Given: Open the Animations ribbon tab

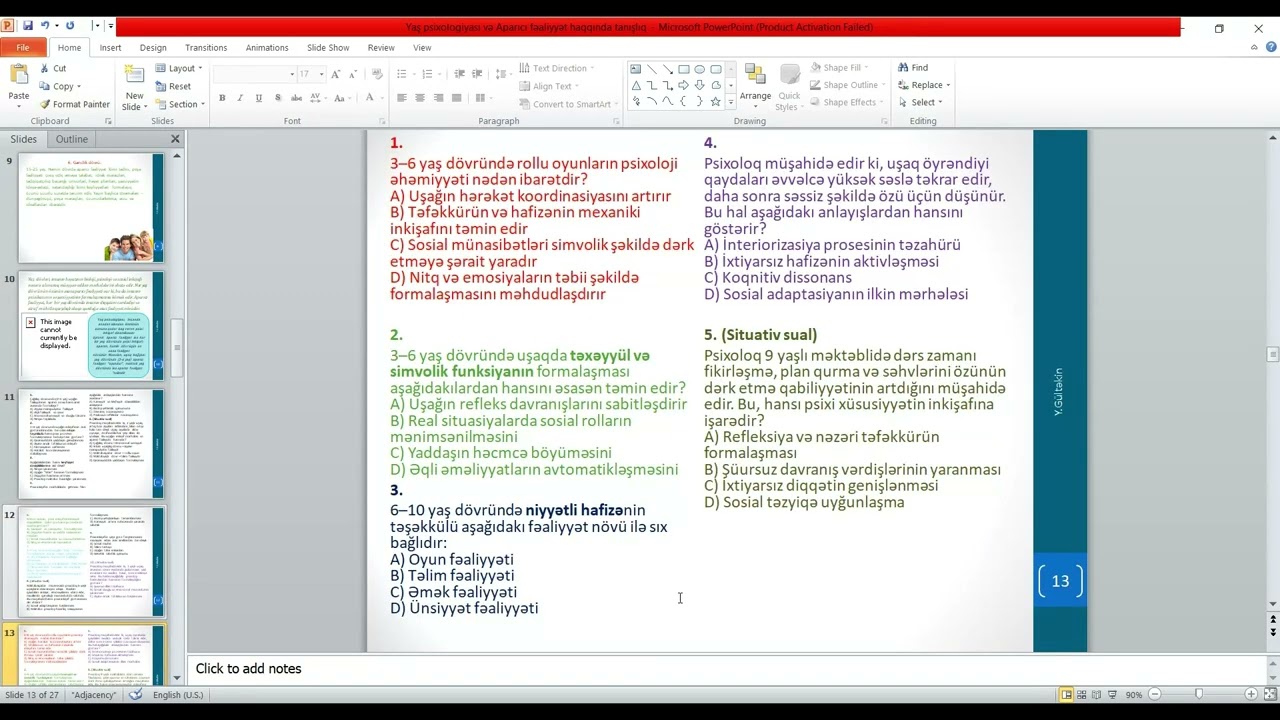Looking at the screenshot, I should click(267, 47).
